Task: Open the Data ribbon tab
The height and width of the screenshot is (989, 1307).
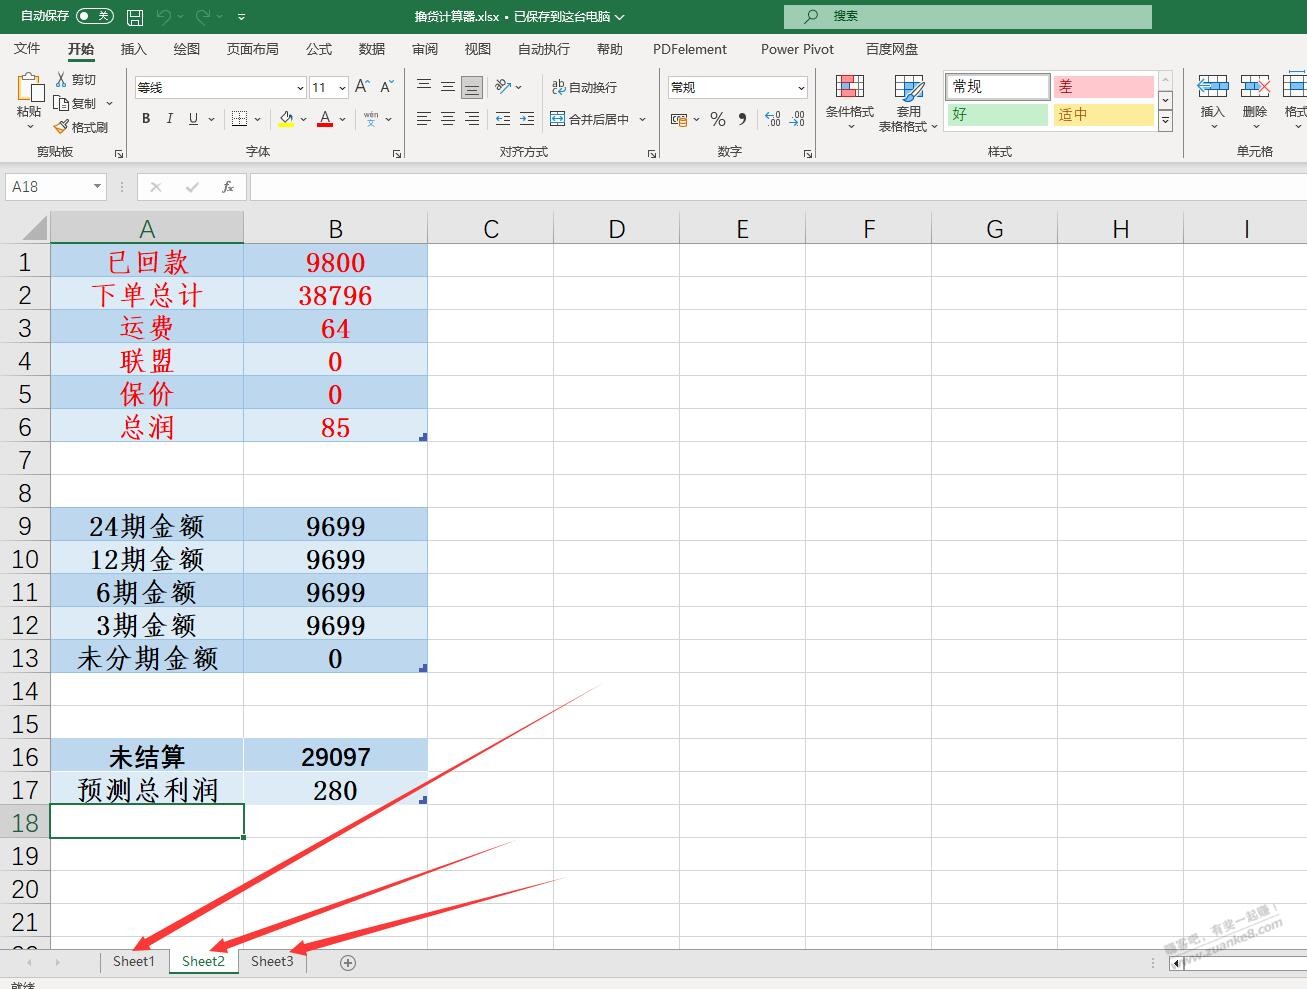Action: [372, 49]
